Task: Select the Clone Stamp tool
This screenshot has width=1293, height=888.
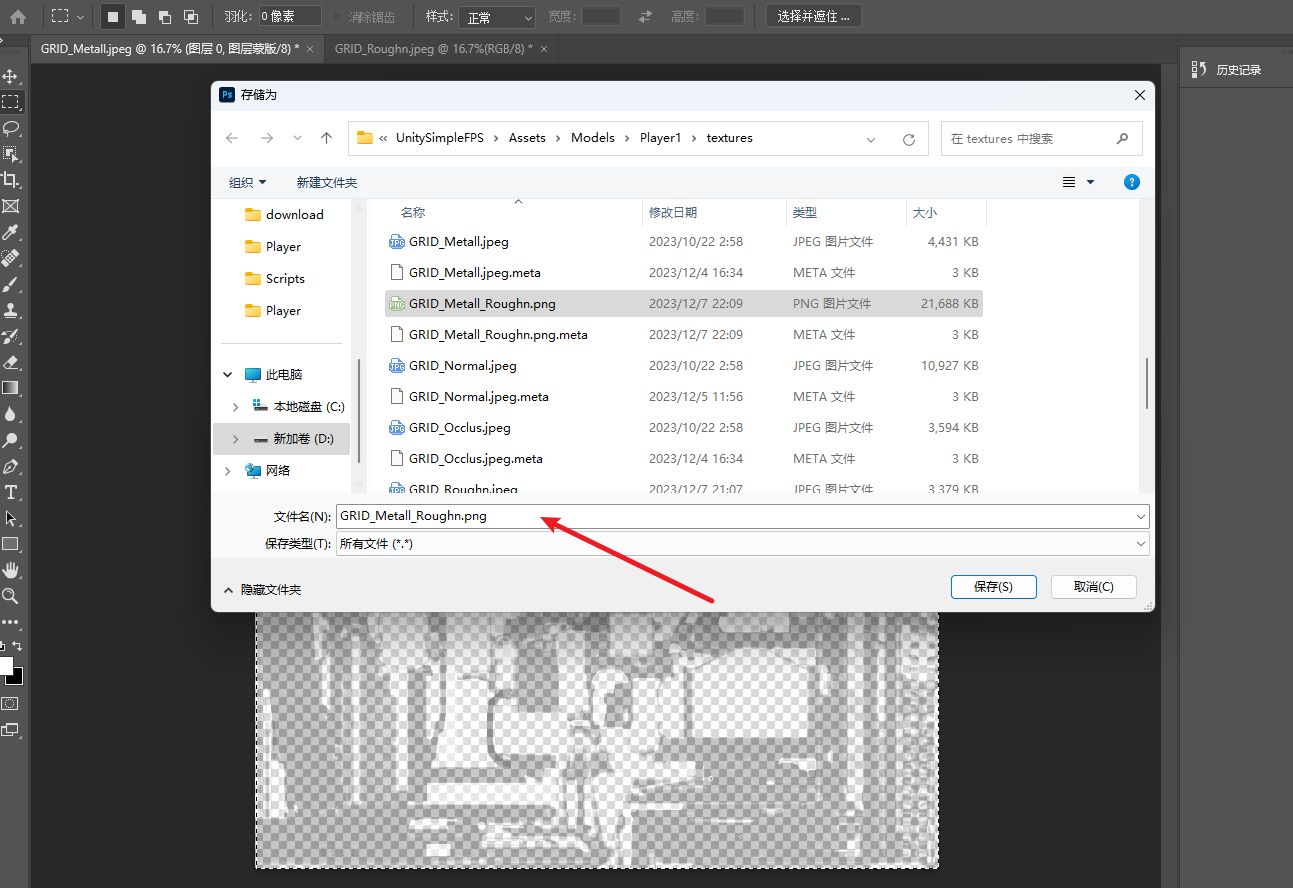Action: (x=11, y=310)
